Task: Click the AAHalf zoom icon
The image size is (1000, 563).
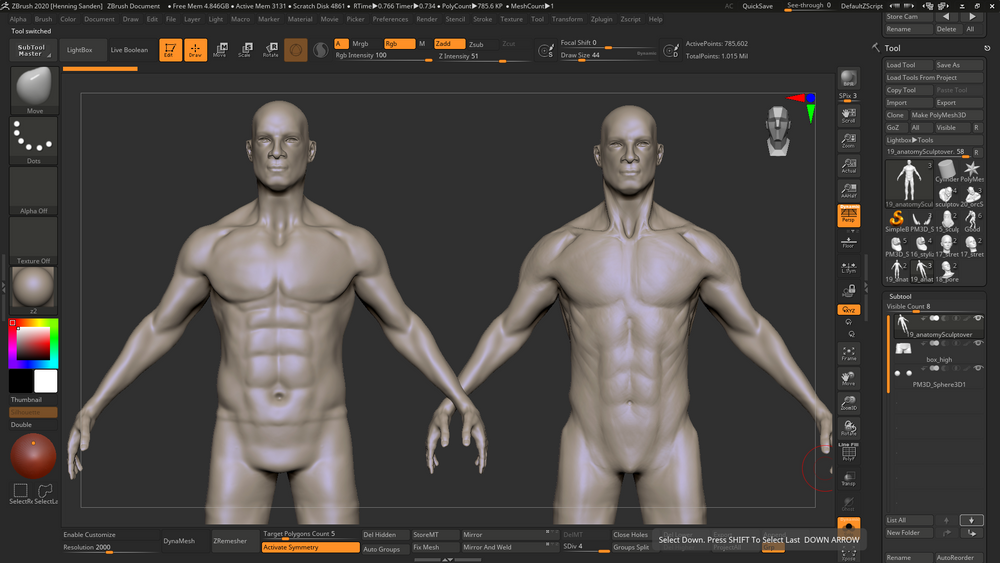Action: [x=848, y=191]
